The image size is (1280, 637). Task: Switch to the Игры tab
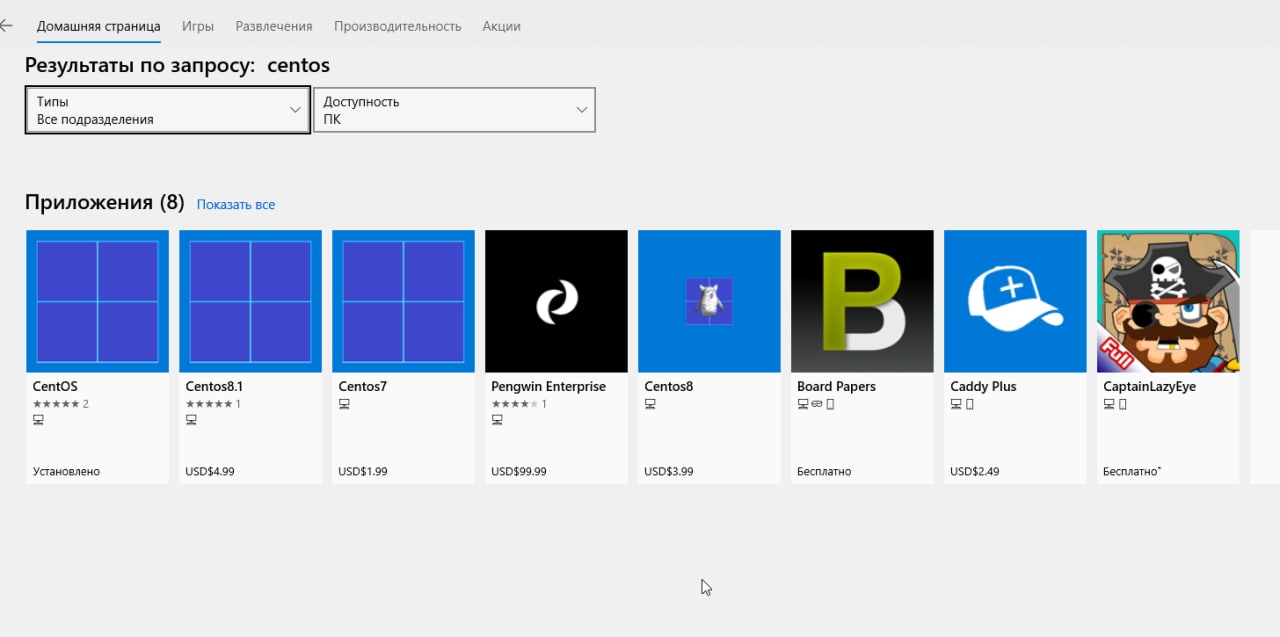[x=198, y=26]
